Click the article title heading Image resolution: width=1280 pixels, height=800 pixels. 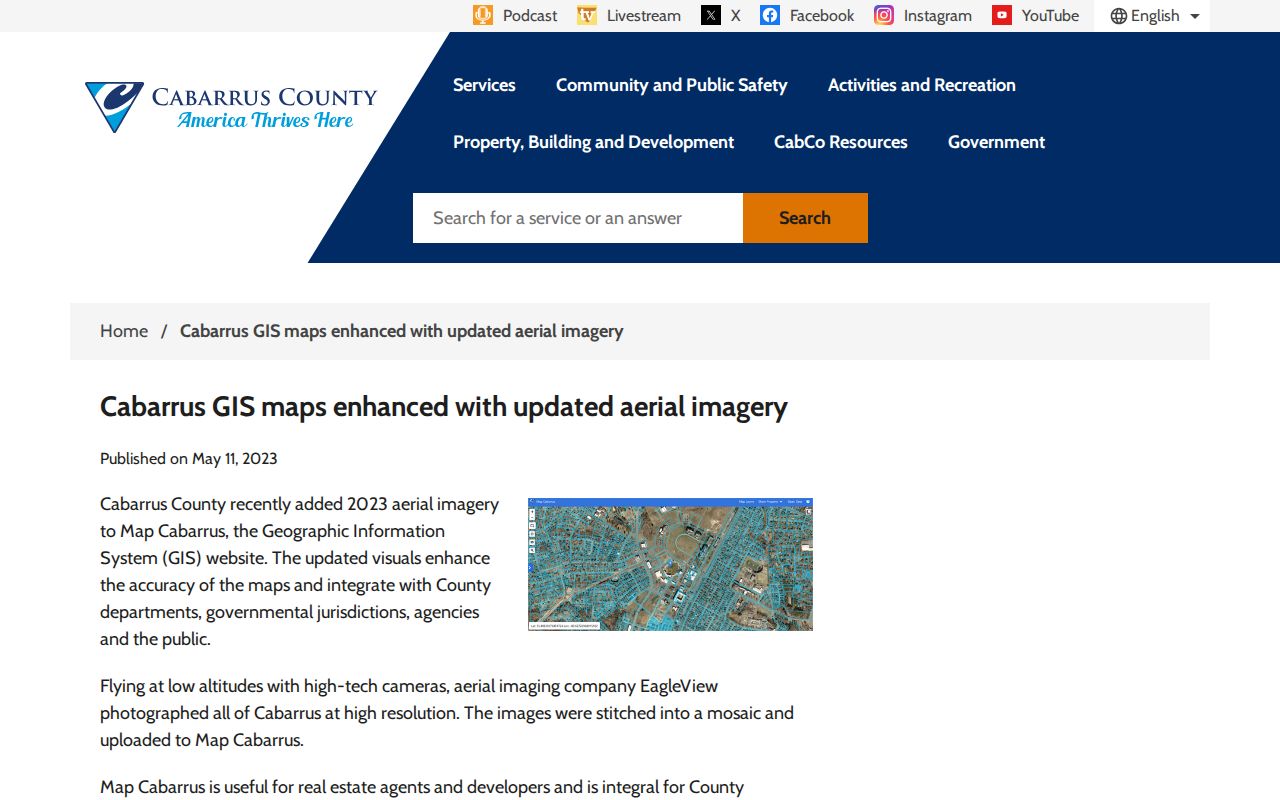(x=444, y=407)
